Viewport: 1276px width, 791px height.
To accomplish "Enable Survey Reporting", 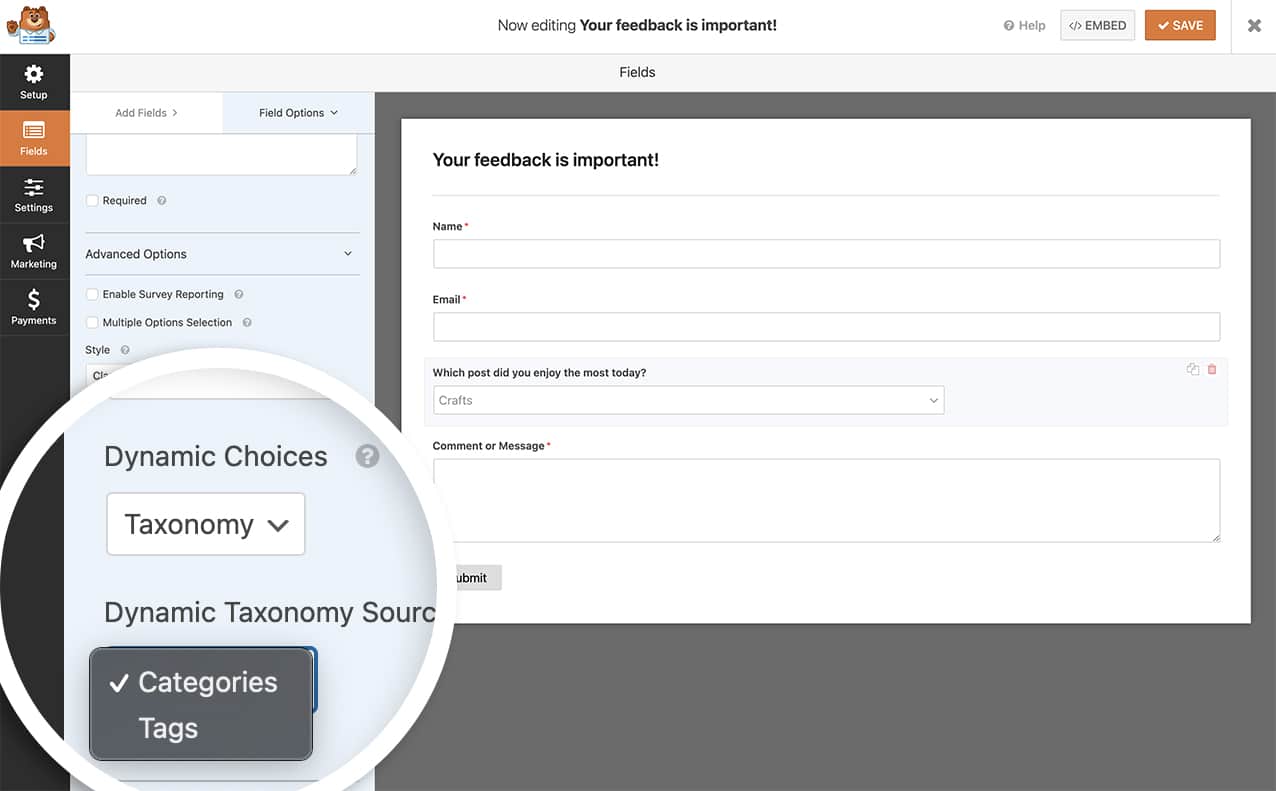I will [x=91, y=294].
